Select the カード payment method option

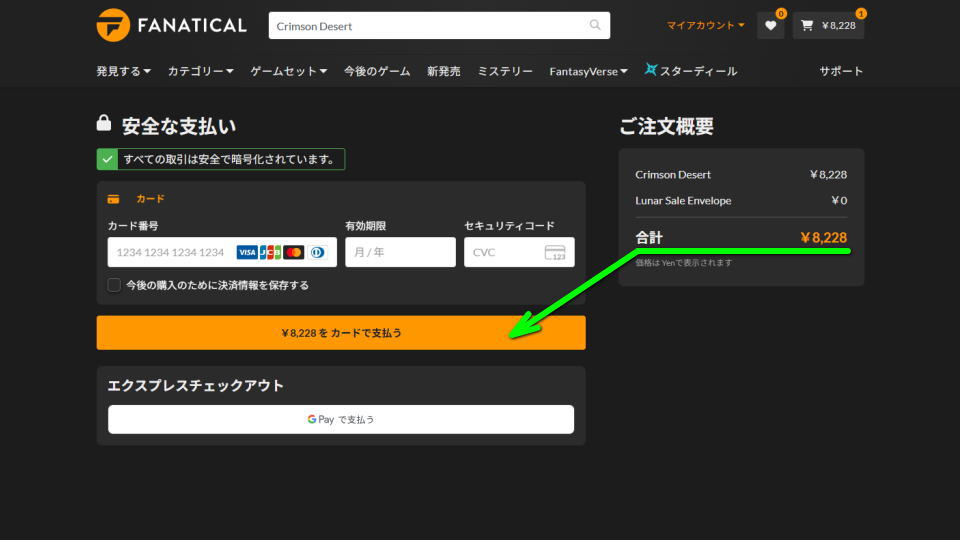(x=150, y=199)
